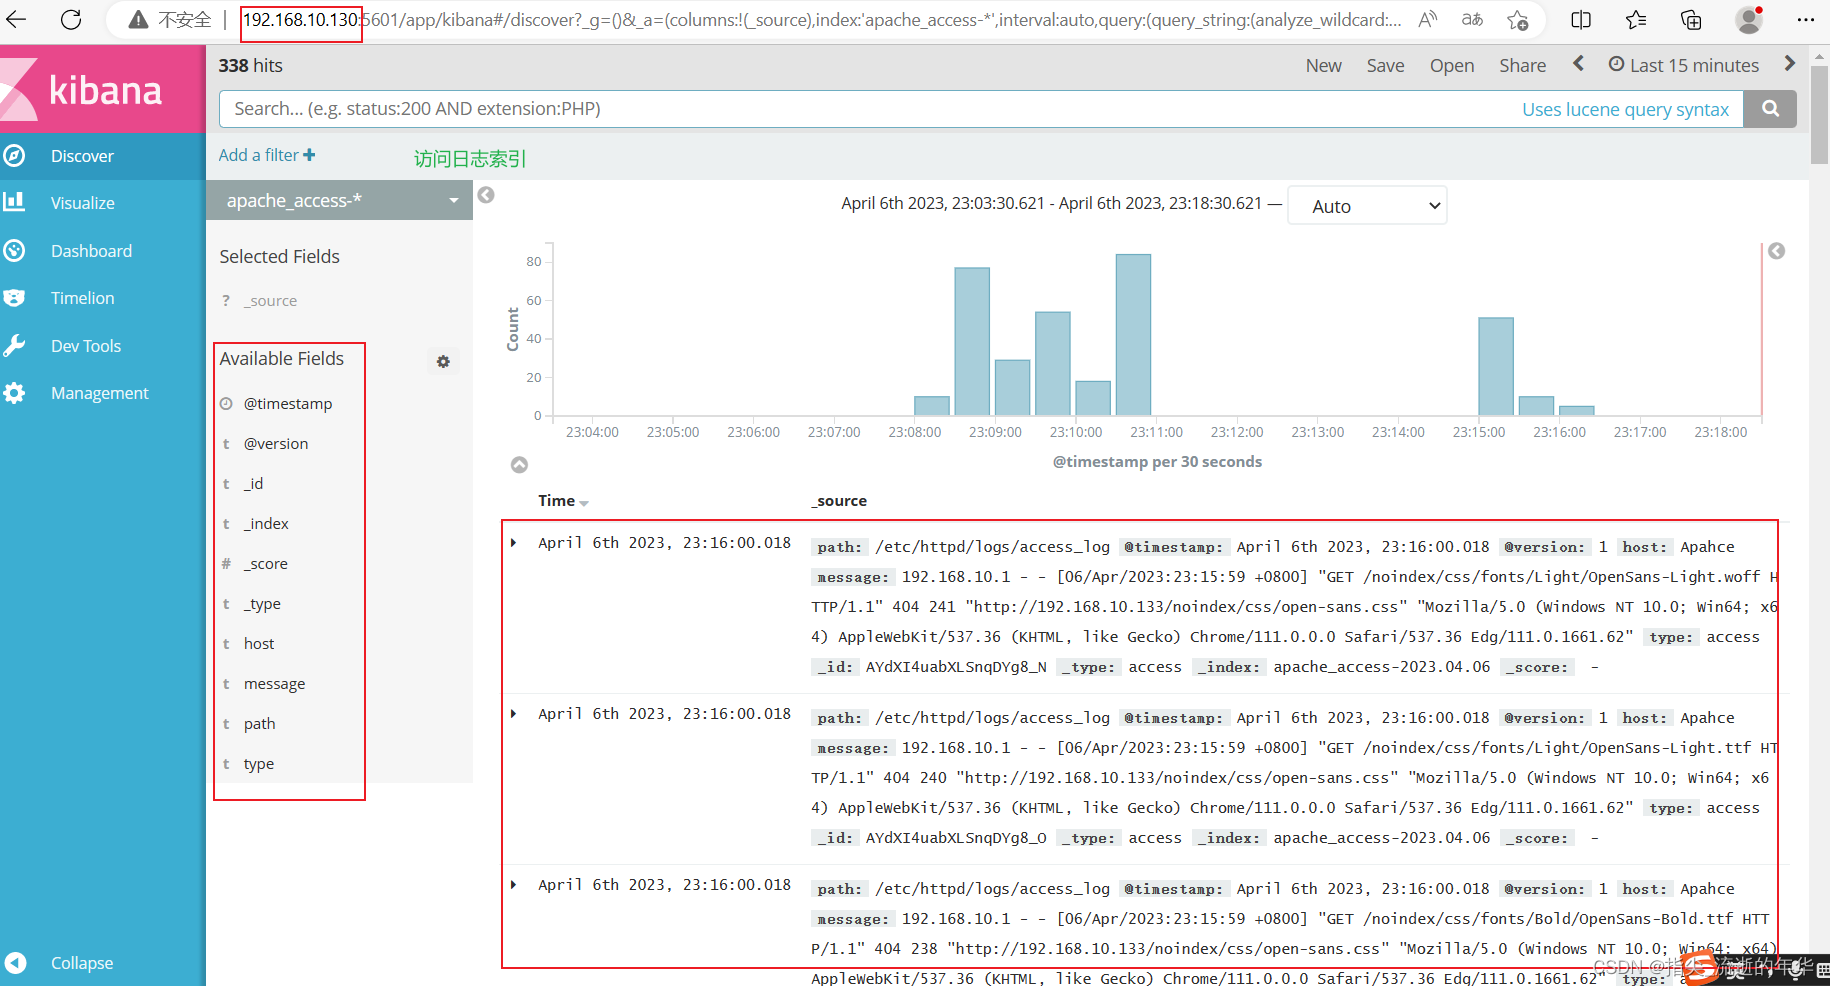Click Open in the top menu
1830x986 pixels.
pos(1452,66)
